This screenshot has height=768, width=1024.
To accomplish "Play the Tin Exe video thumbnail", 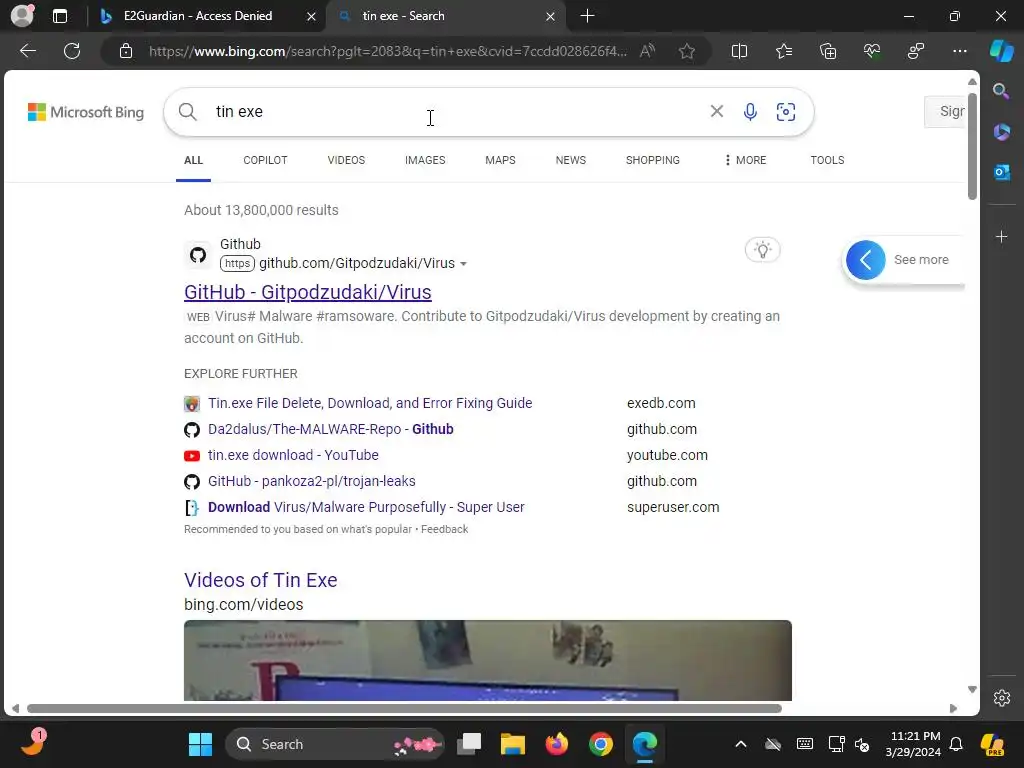I will coord(488,660).
